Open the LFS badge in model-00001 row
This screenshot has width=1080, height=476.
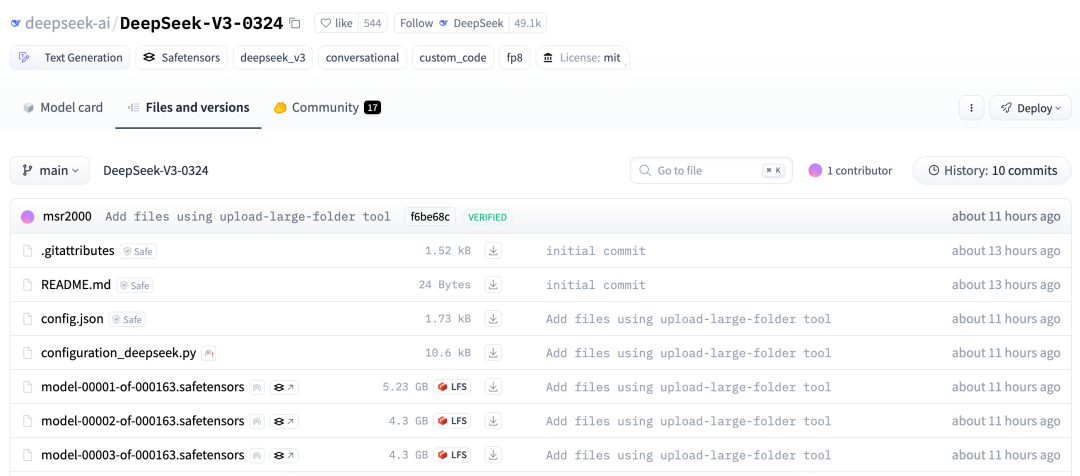pyautogui.click(x=453, y=387)
